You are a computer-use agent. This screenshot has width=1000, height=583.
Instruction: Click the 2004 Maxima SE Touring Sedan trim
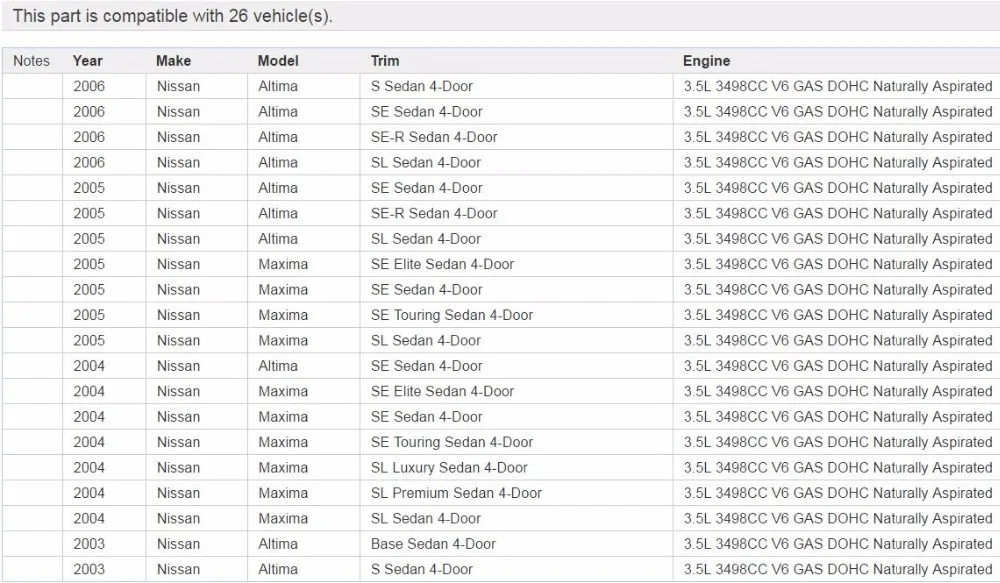(x=452, y=442)
